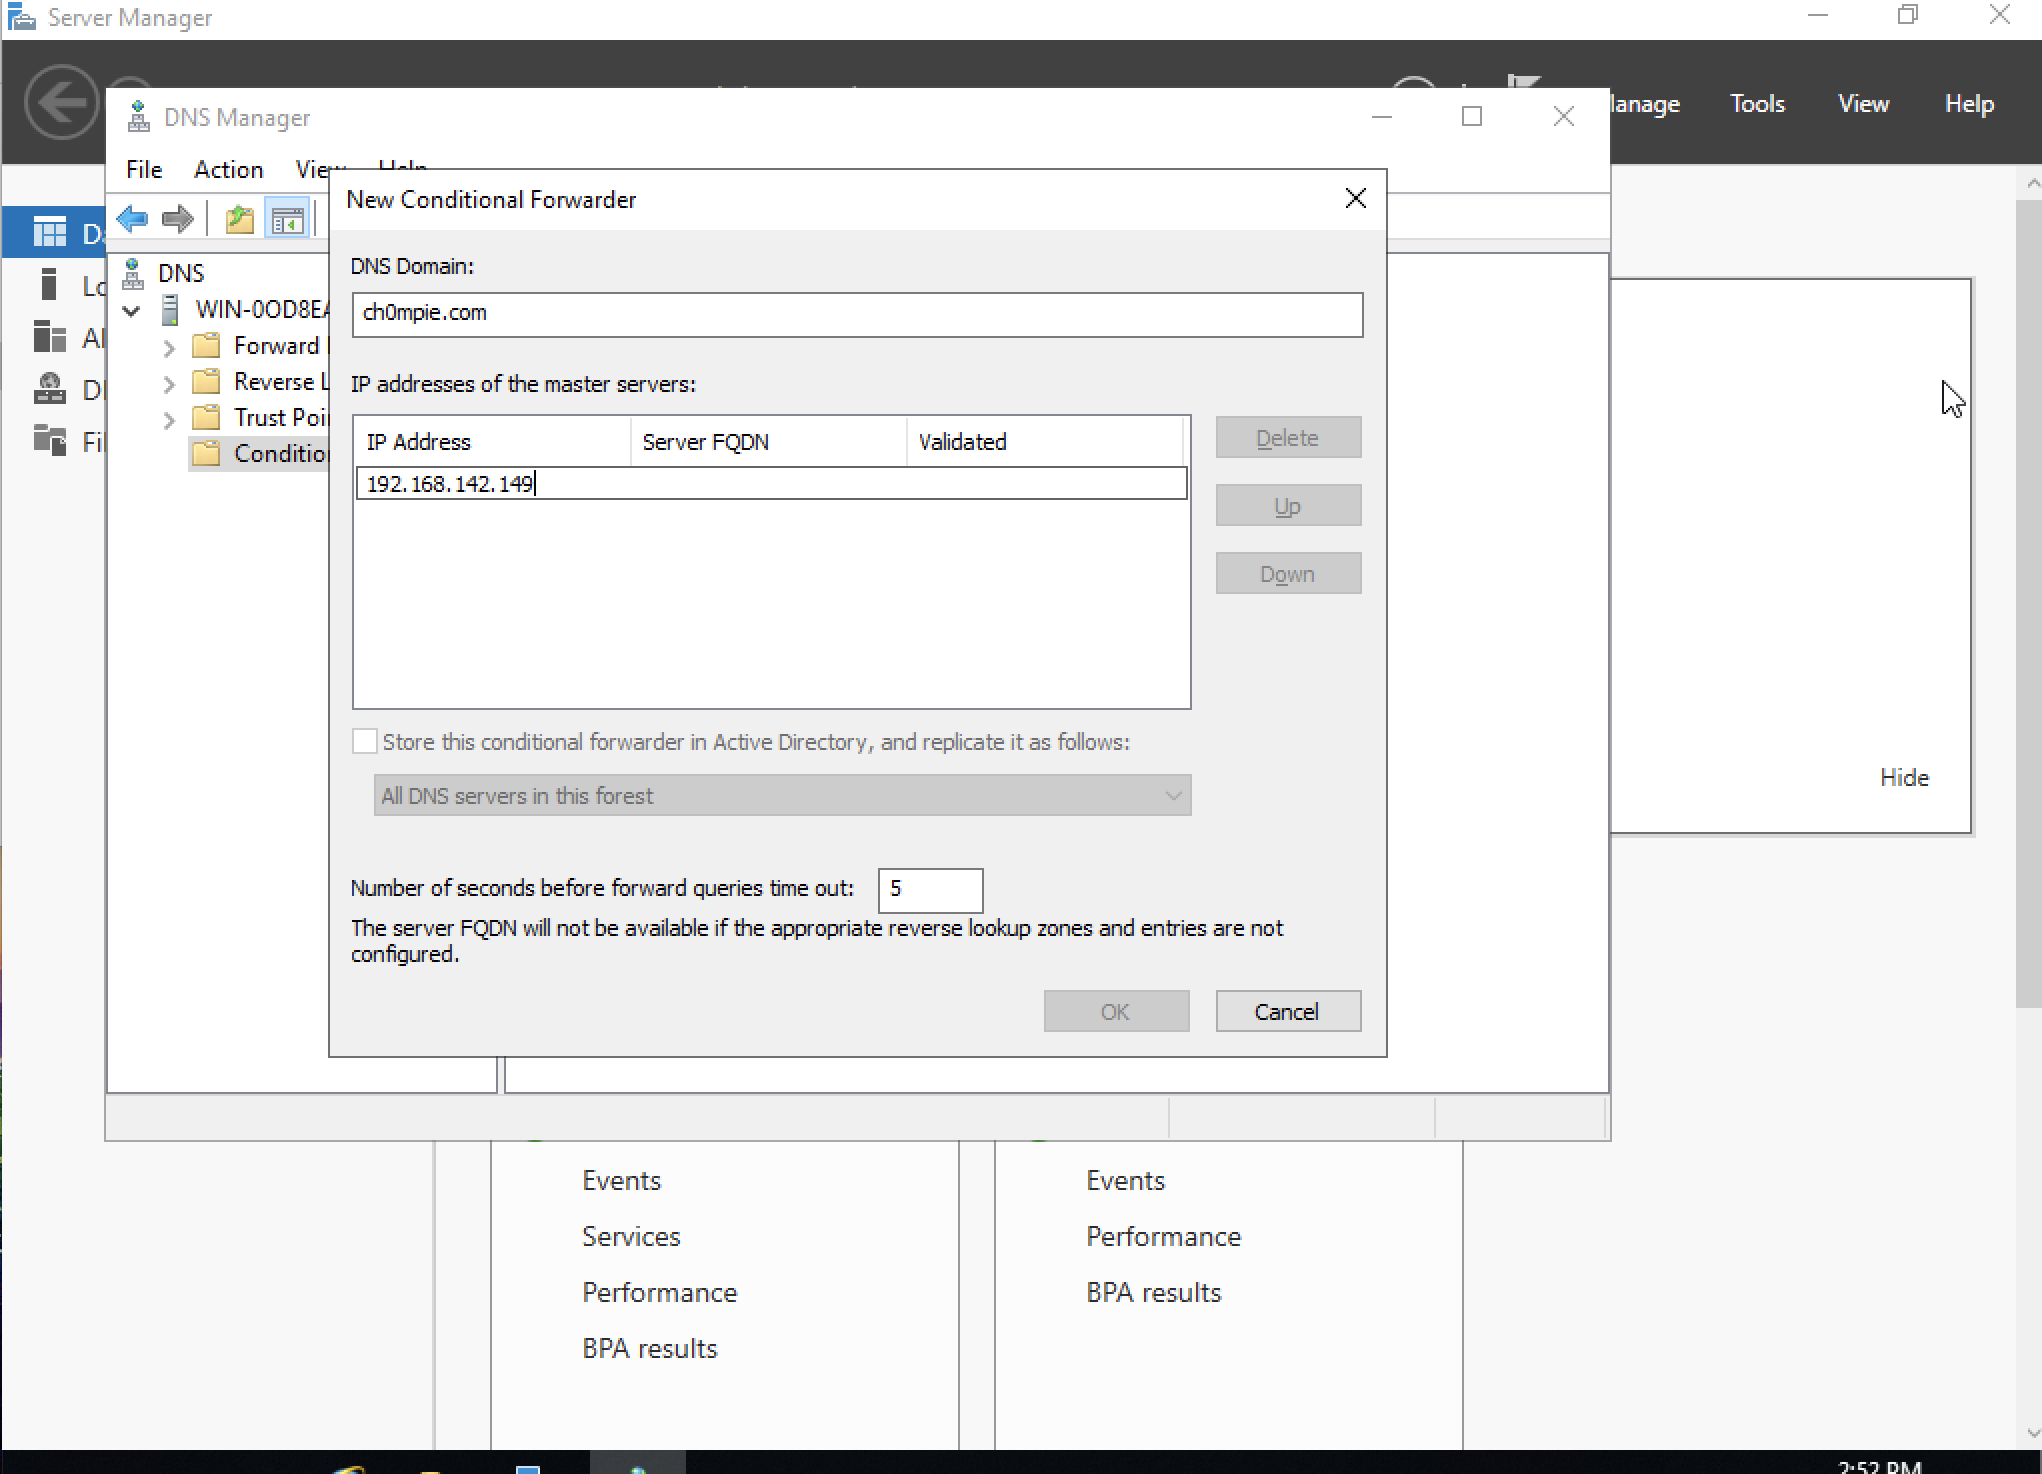Toggle the Show/Hide Console Tree icon
Screen dimensions: 2042x1474
[x=287, y=218]
